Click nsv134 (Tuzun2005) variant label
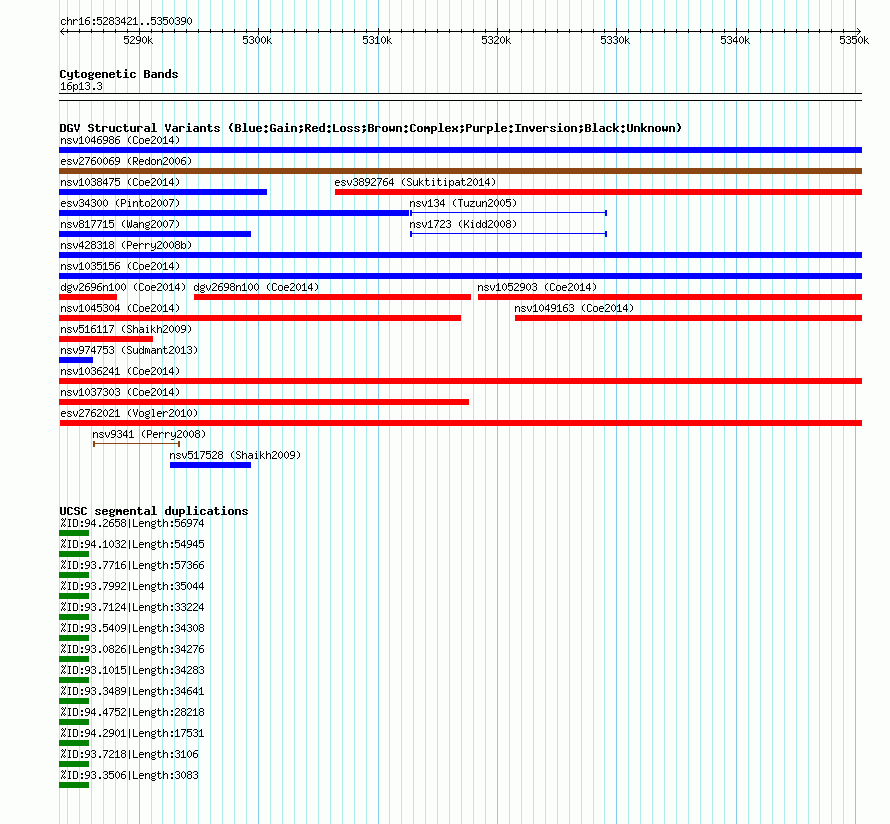 (463, 203)
